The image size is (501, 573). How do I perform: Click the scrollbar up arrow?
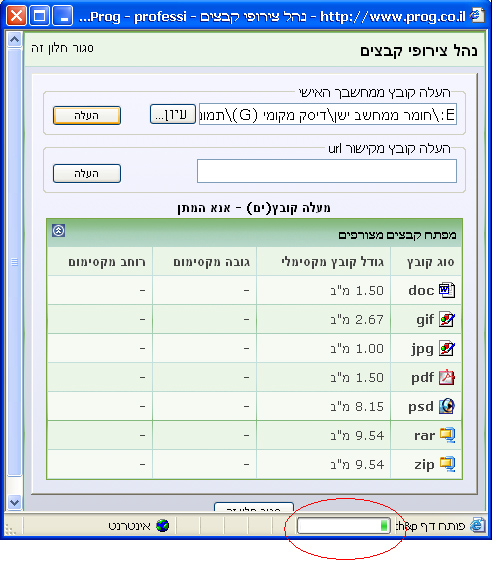pyautogui.click(x=15, y=39)
